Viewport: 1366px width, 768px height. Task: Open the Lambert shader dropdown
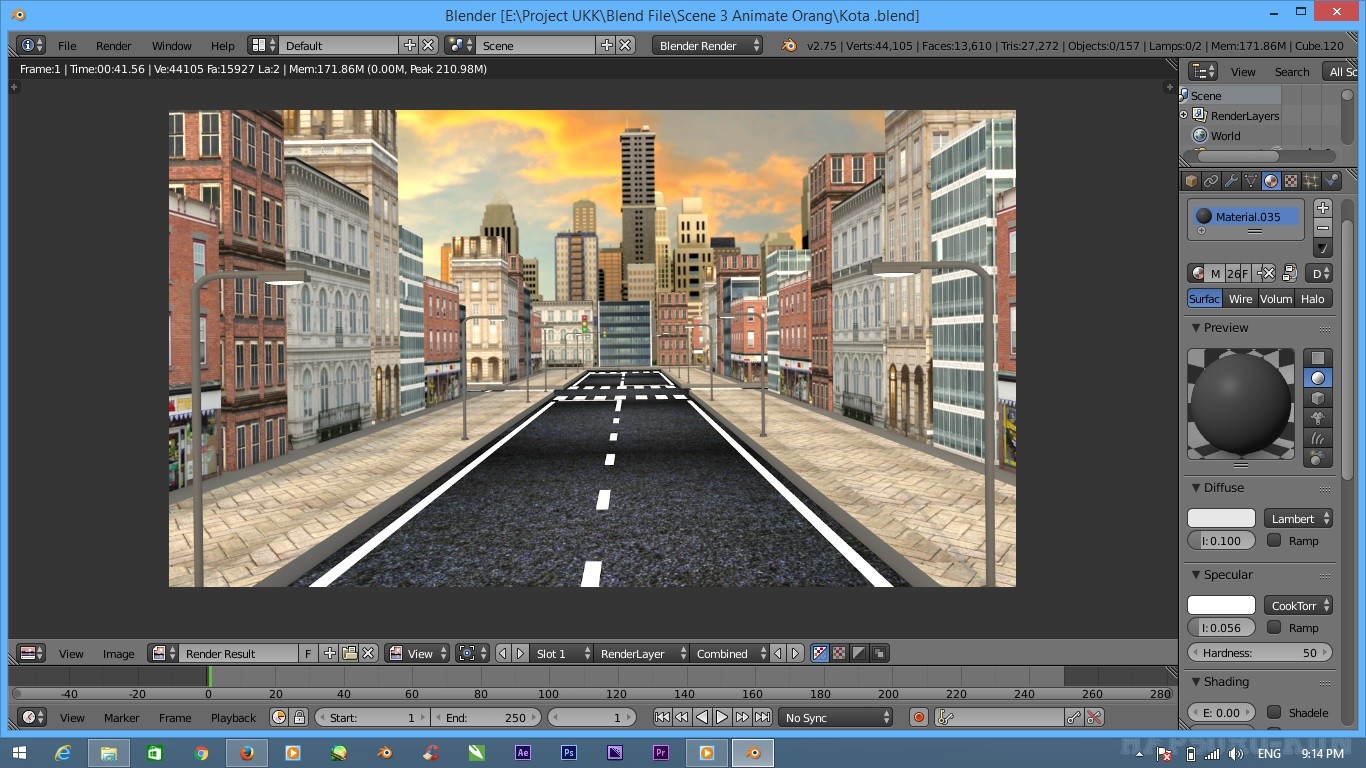pos(1297,518)
